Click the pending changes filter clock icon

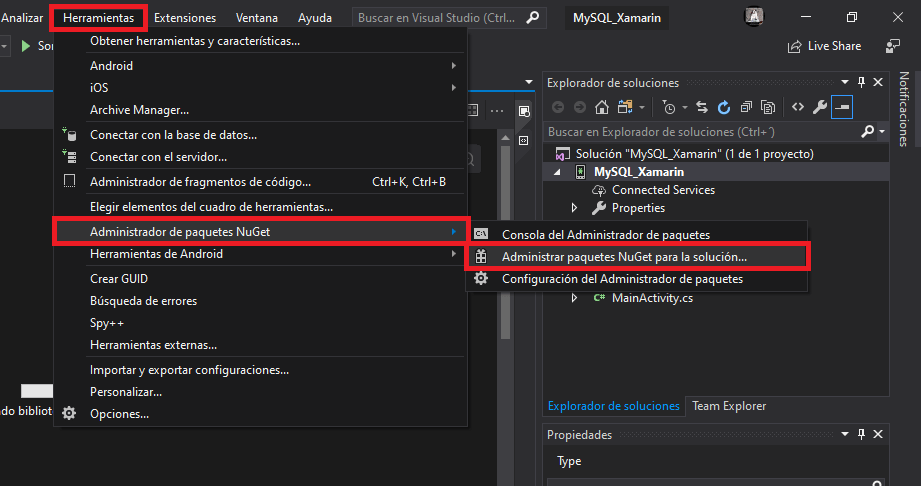pyautogui.click(x=669, y=107)
